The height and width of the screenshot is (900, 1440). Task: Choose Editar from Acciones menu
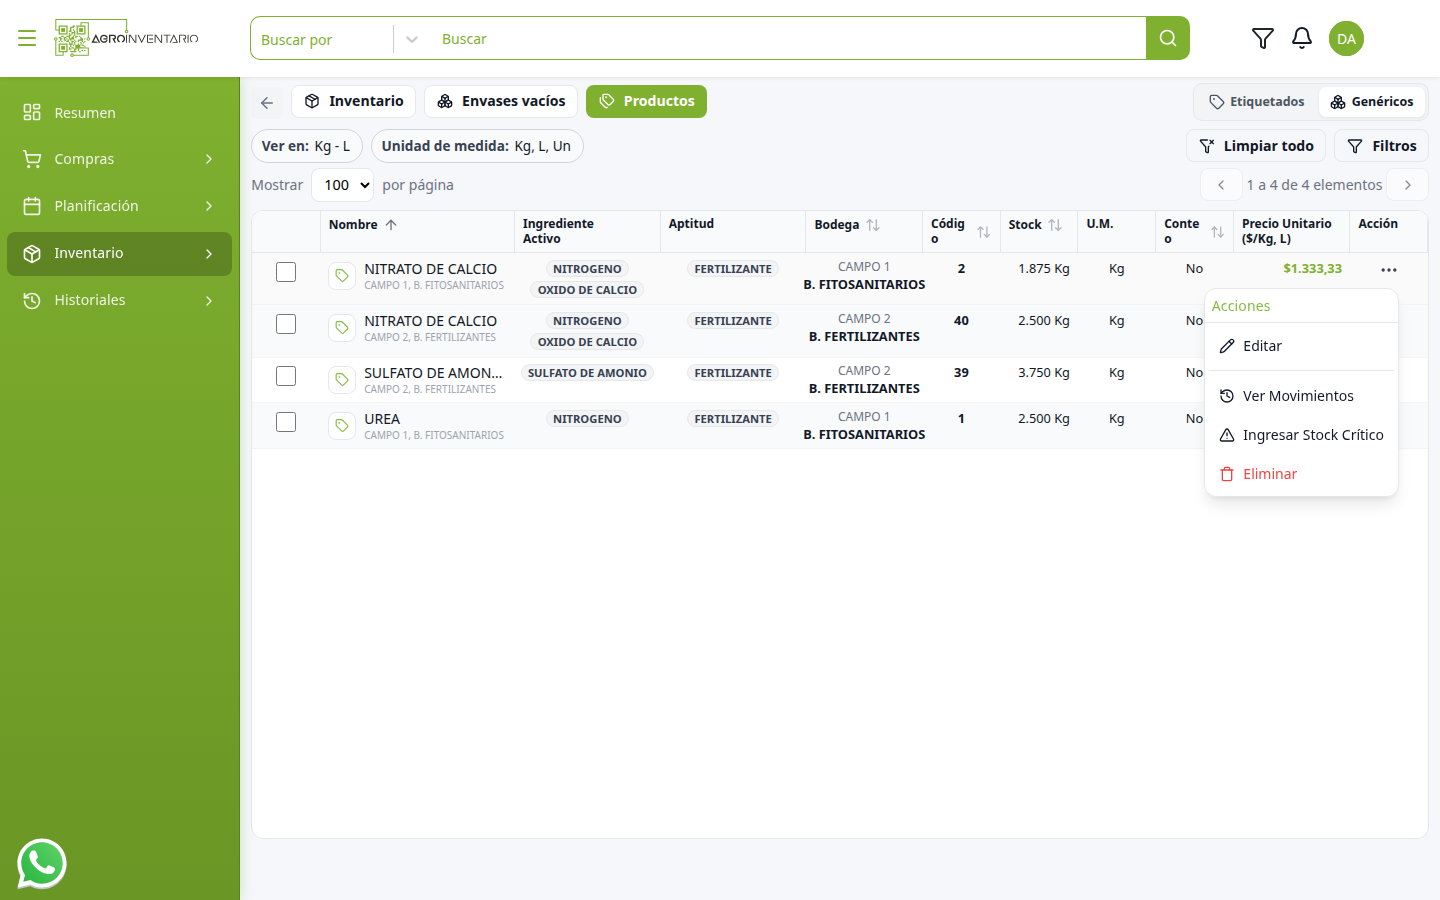(1301, 346)
